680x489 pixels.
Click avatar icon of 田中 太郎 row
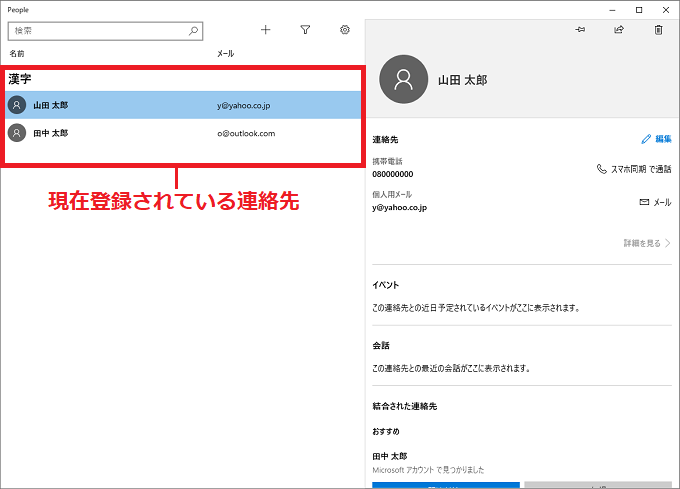(17, 133)
